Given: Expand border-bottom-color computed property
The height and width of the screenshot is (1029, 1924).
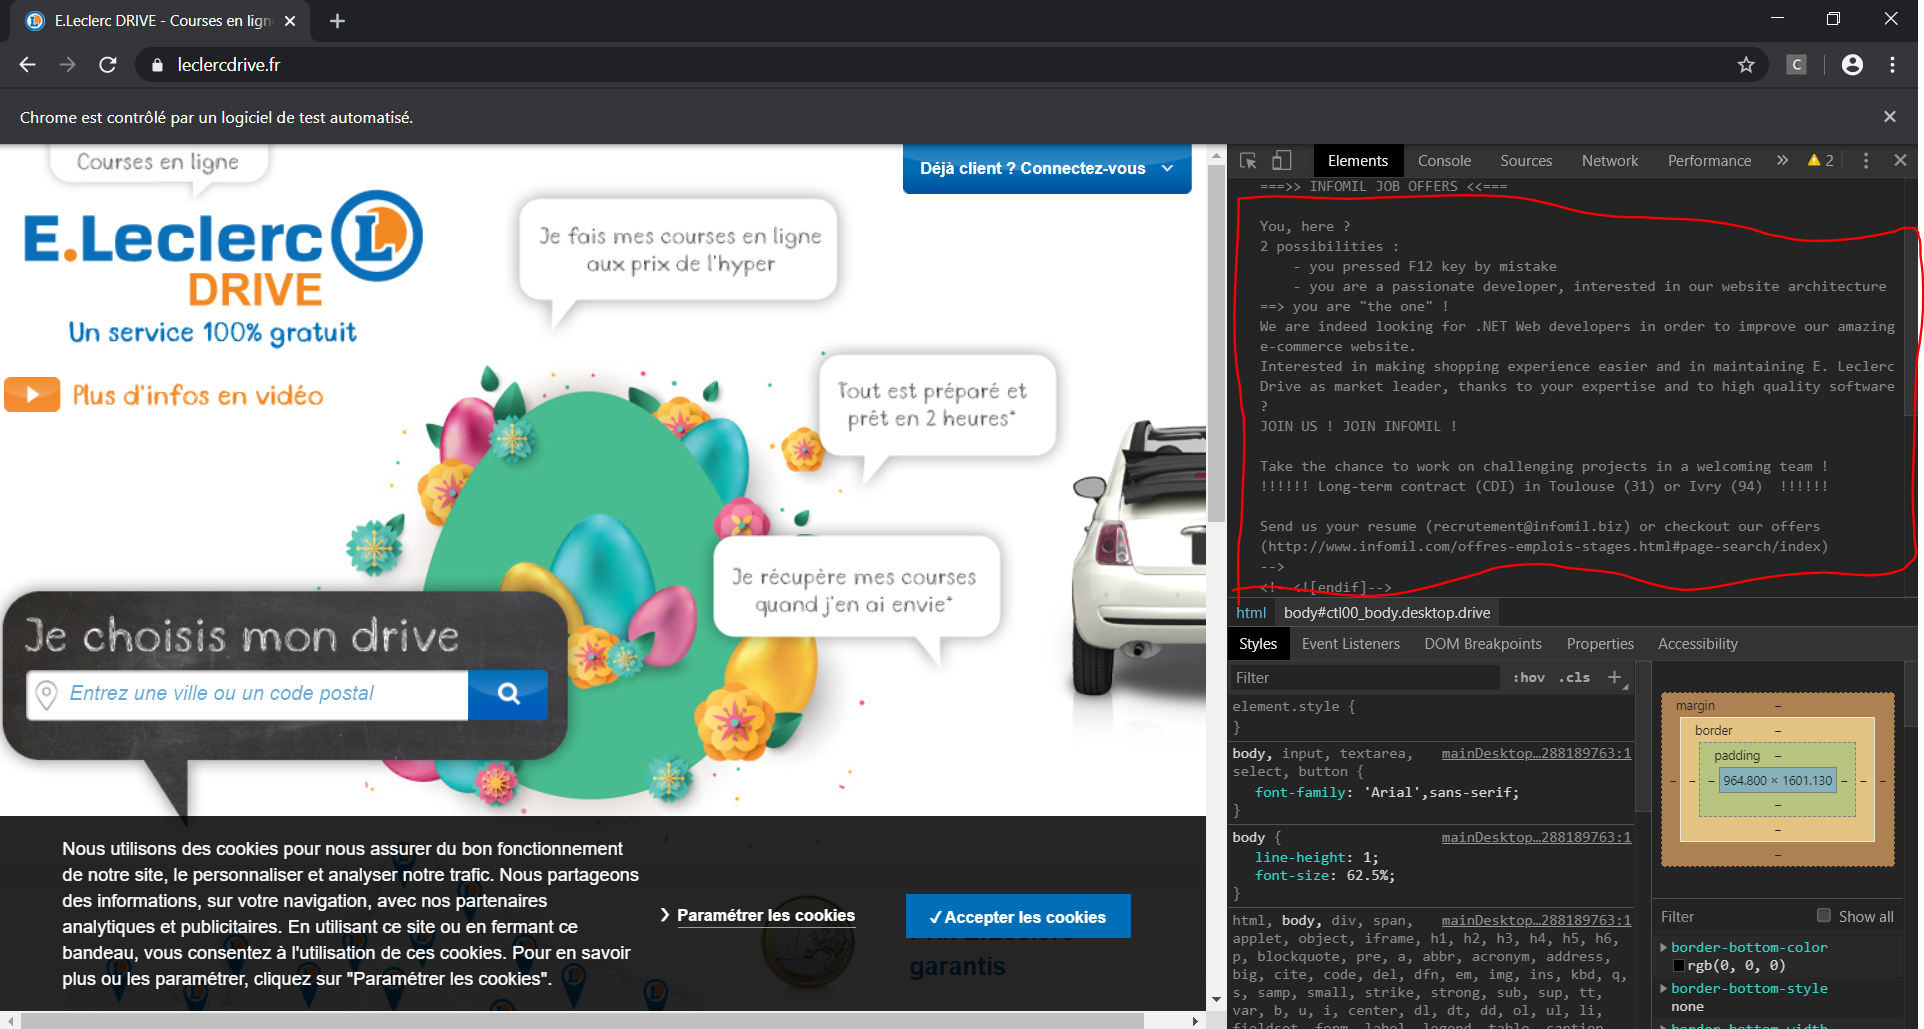Looking at the screenshot, I should (x=1664, y=947).
